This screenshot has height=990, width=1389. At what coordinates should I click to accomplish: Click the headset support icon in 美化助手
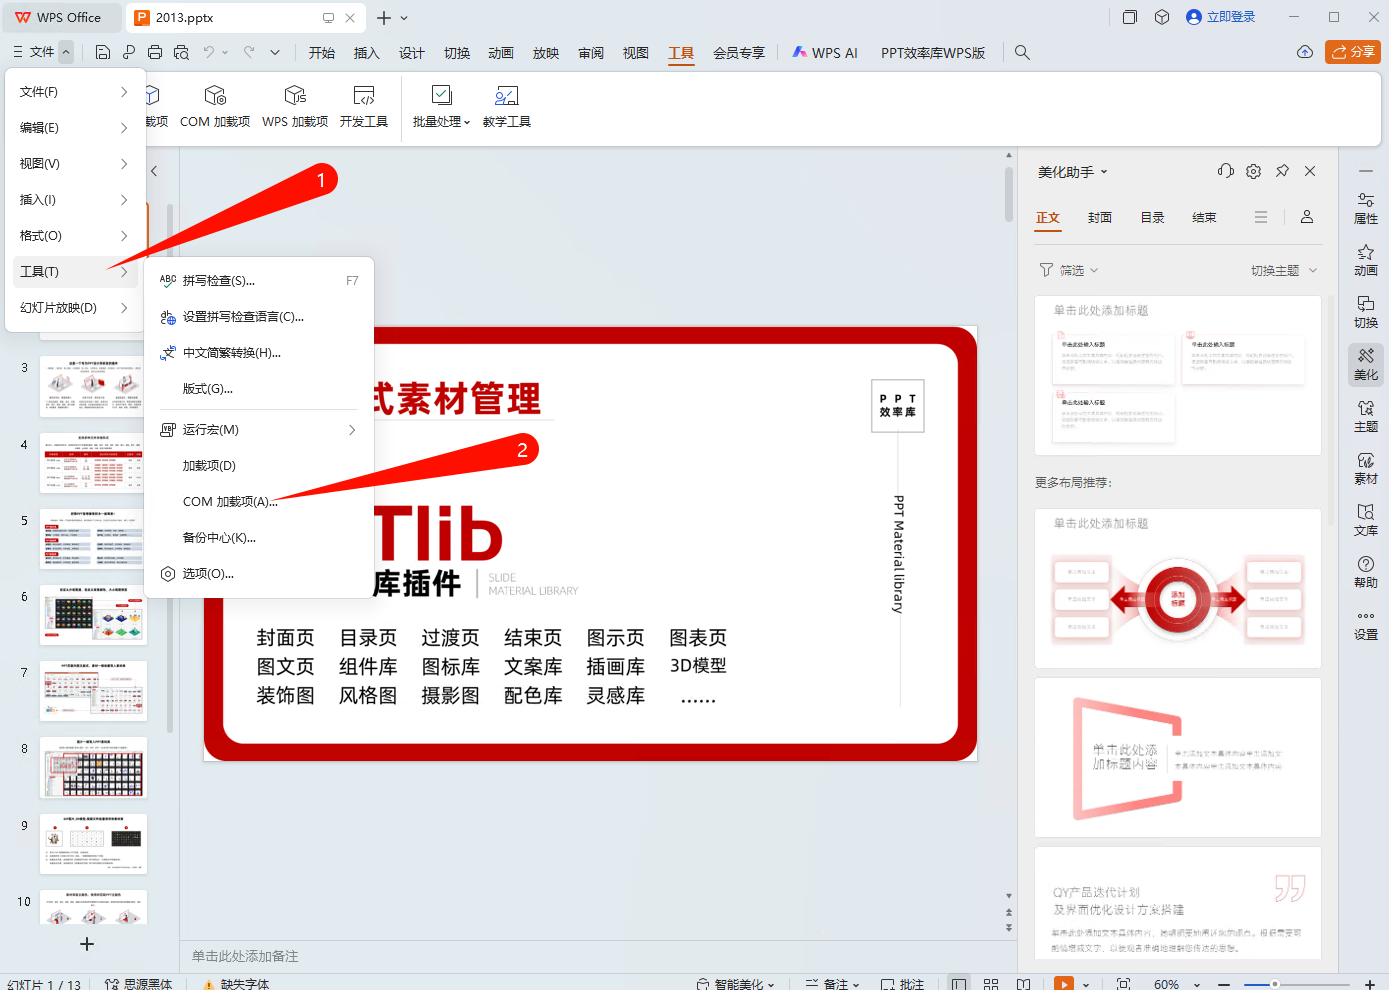[x=1226, y=171]
